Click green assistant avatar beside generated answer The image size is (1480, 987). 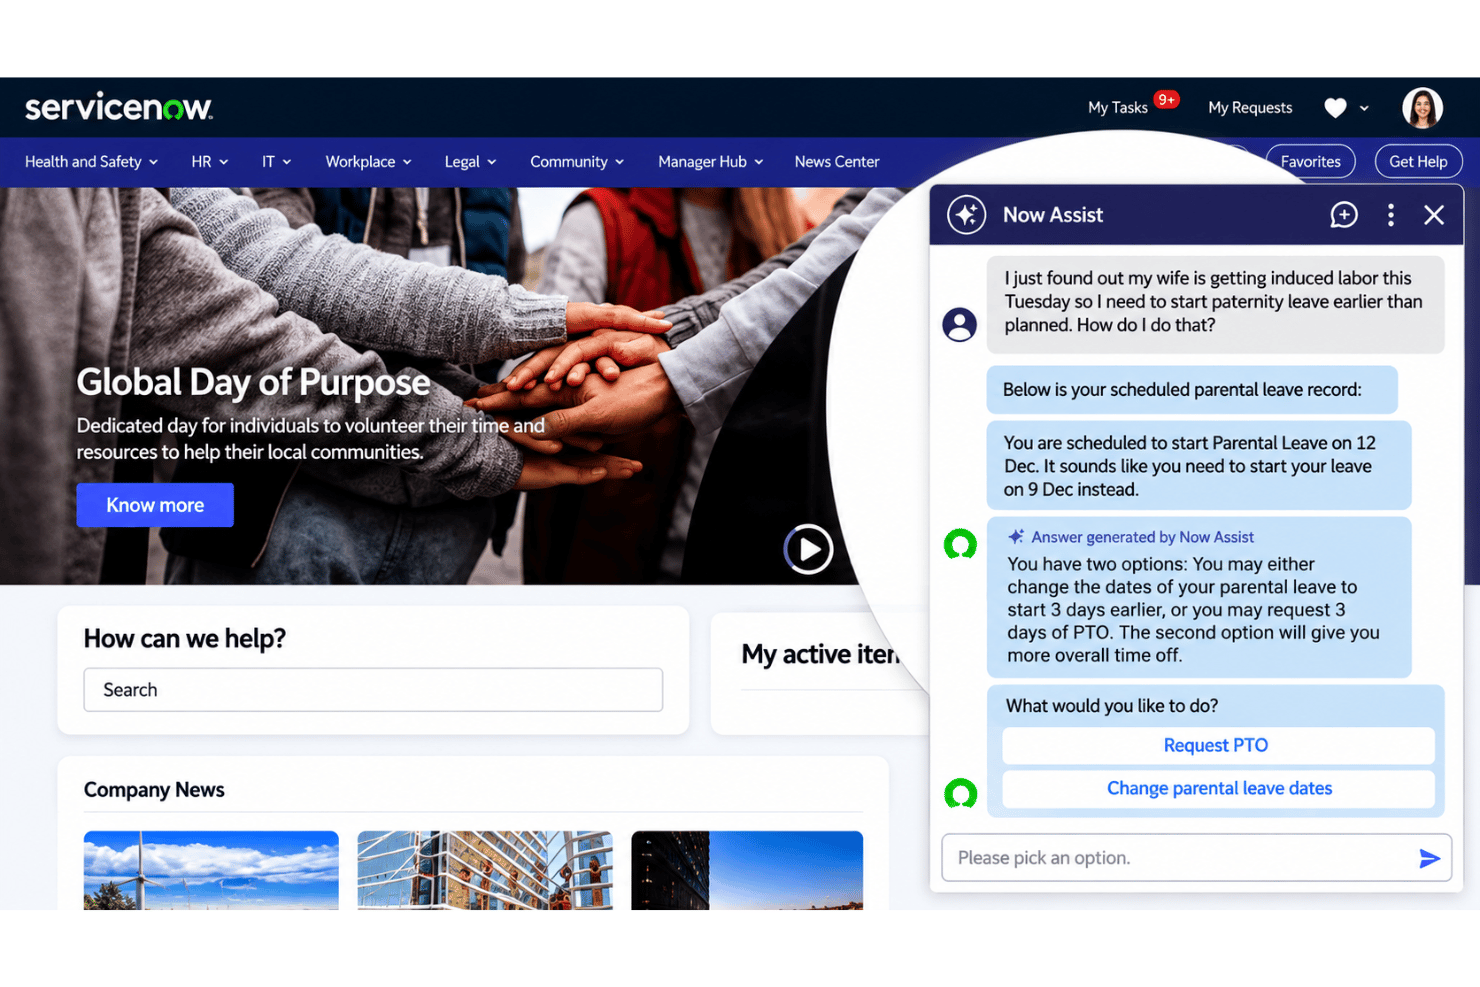[x=960, y=545]
